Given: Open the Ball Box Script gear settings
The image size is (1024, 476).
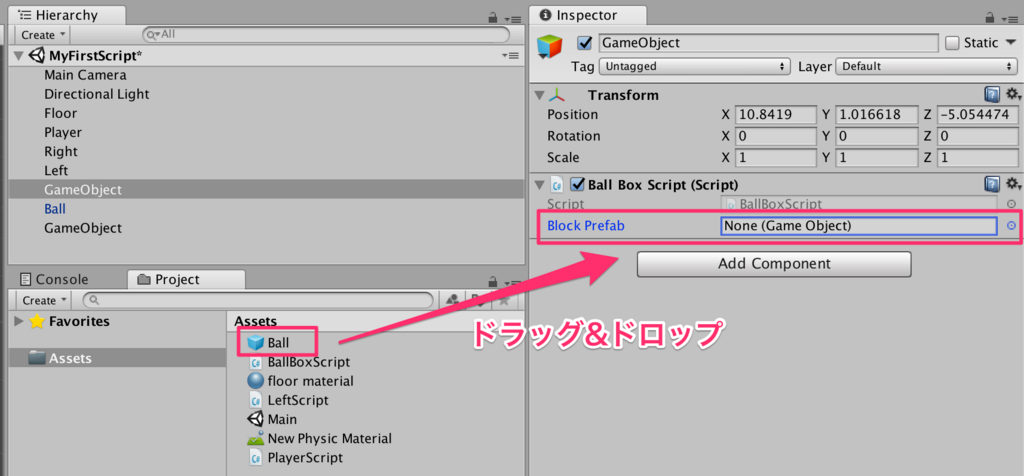Looking at the screenshot, I should [1013, 184].
